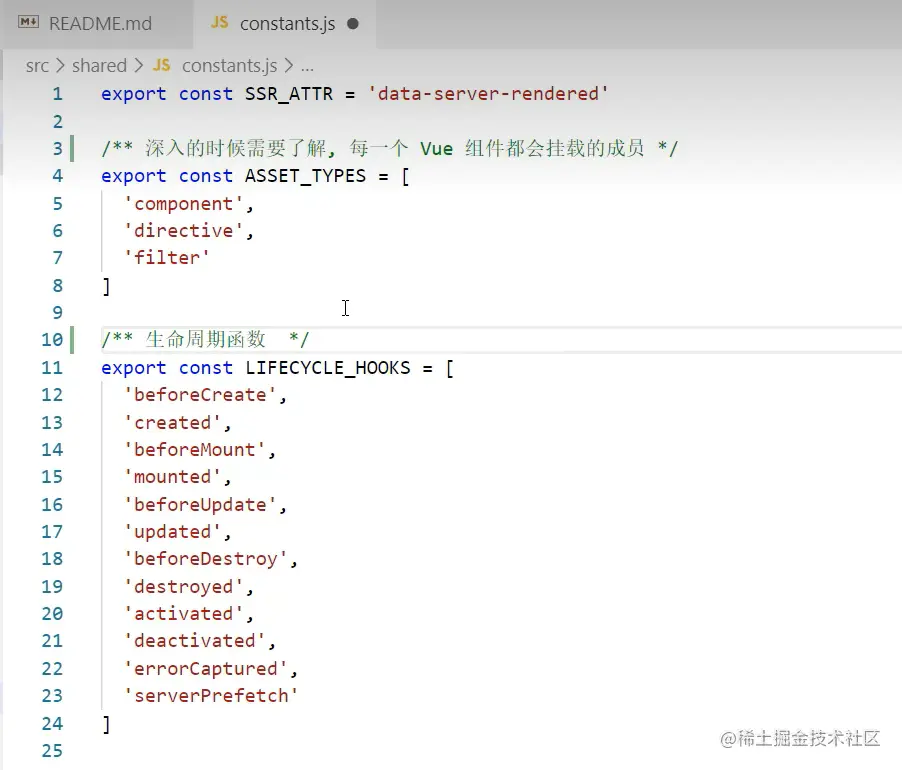Open the shared breadcrumb segment
This screenshot has height=770, width=902.
point(99,66)
